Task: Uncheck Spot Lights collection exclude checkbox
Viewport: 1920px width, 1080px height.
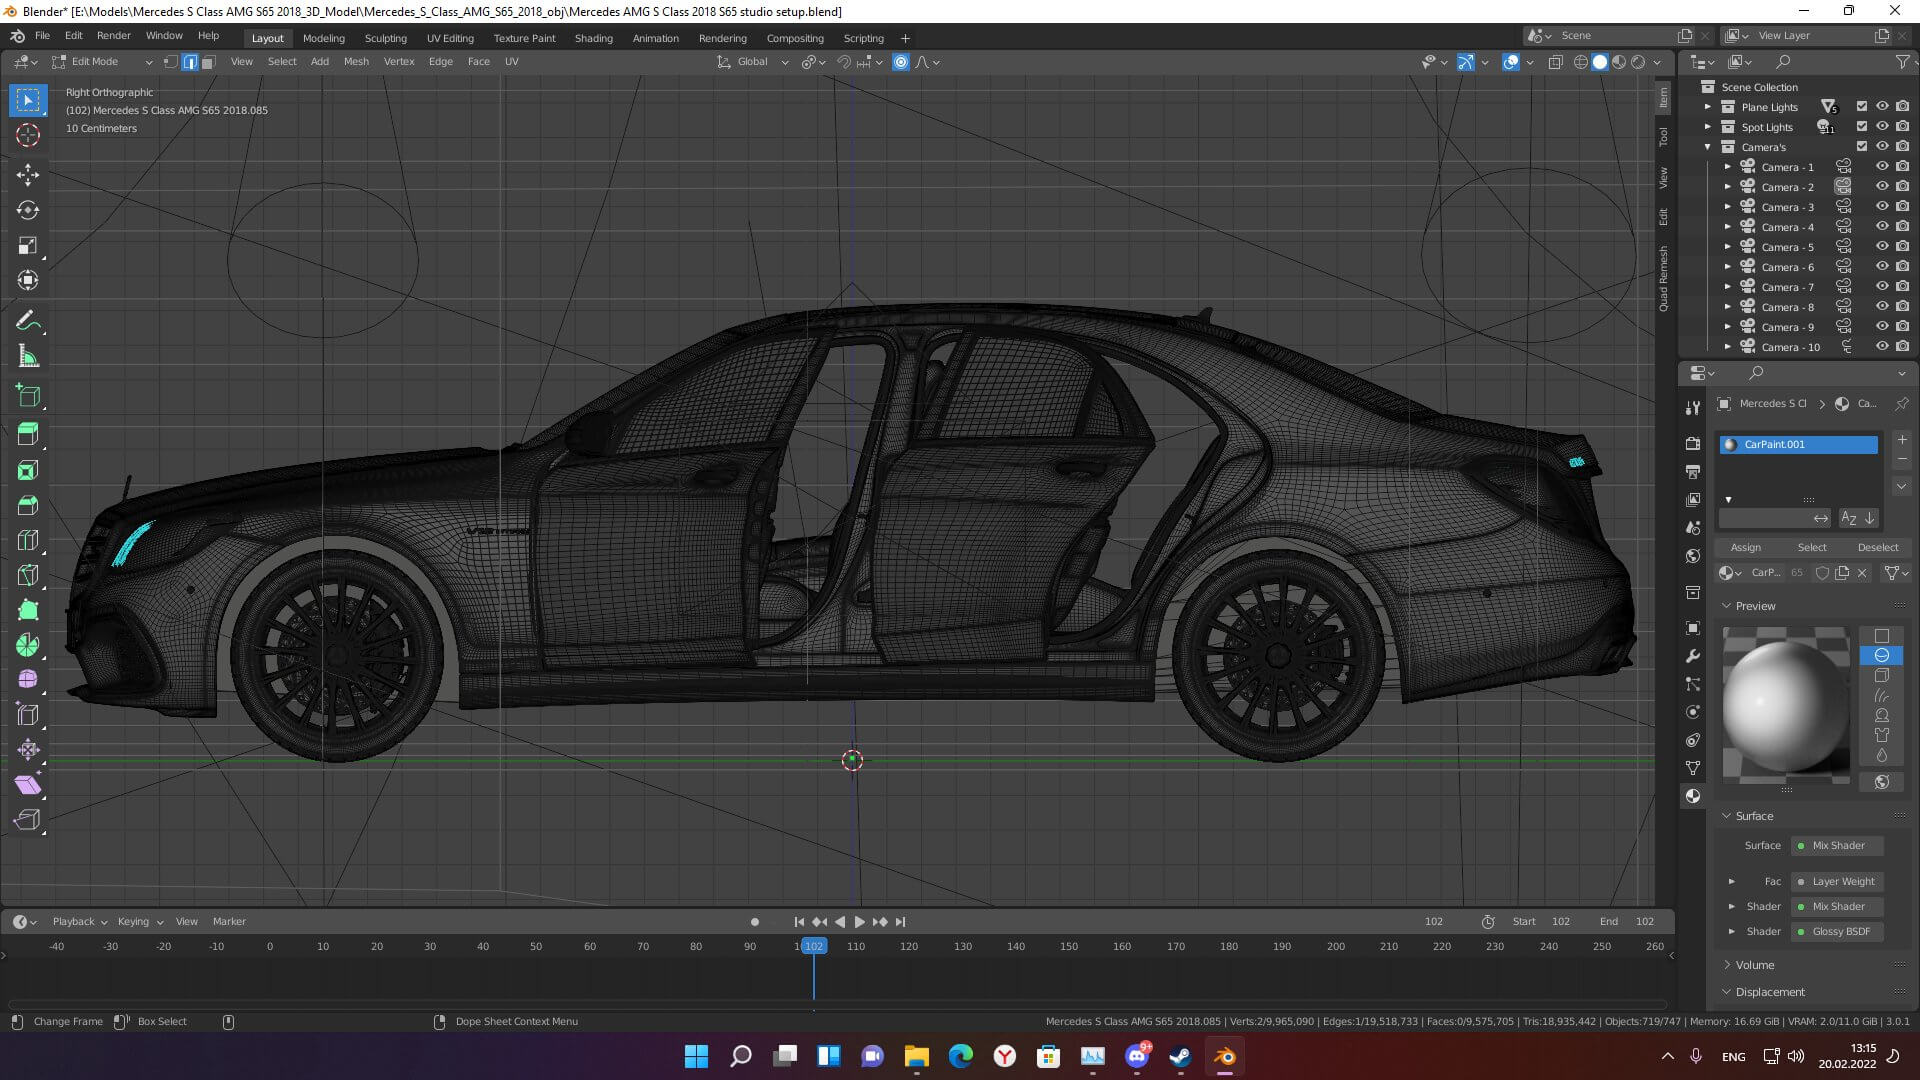Action: point(1862,127)
